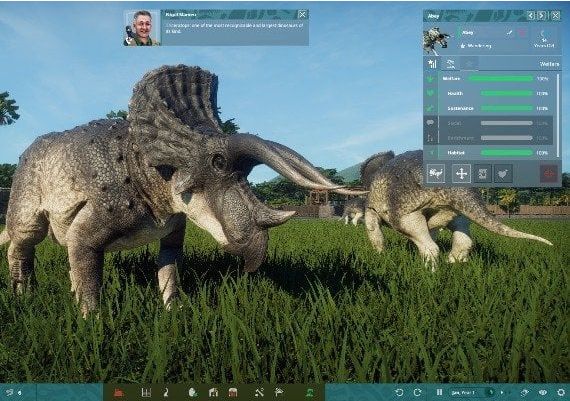This screenshot has height=401, width=570.
Task: Redo the last action
Action: (417, 393)
